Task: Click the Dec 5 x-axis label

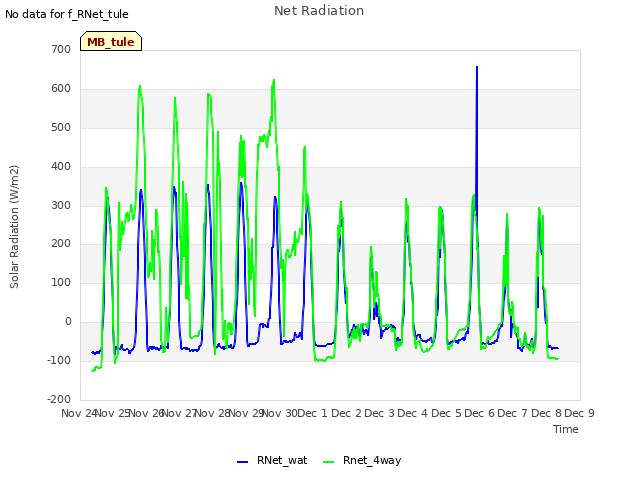Action: 446,413
